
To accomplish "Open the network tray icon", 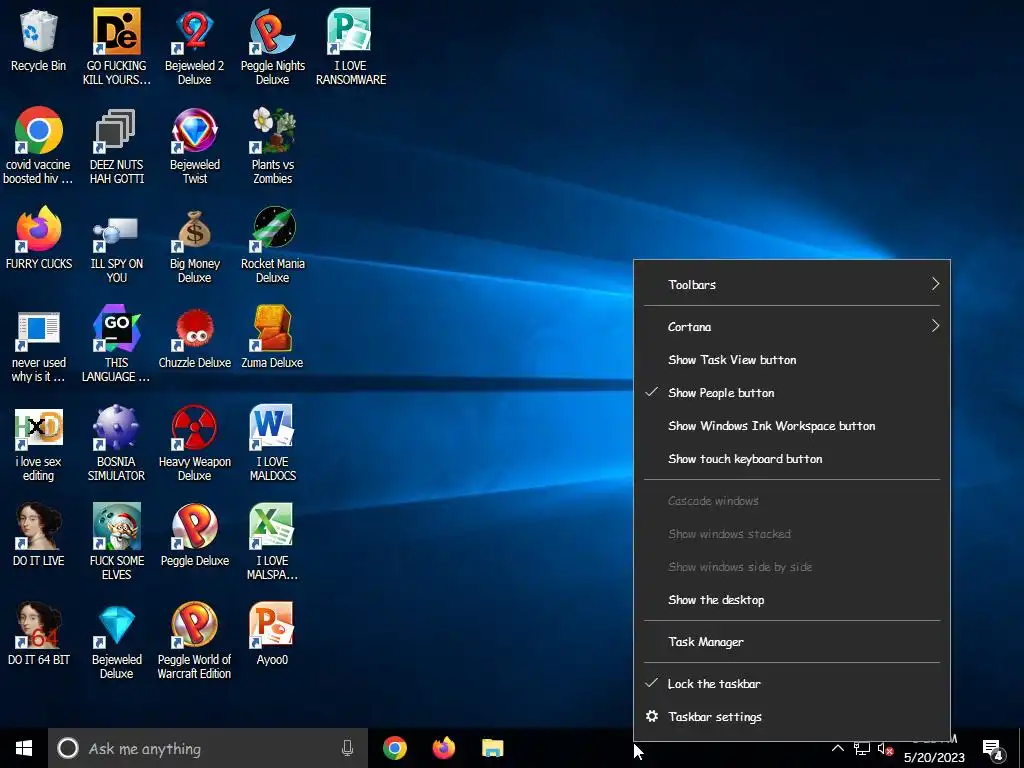I will pyautogui.click(x=861, y=748).
